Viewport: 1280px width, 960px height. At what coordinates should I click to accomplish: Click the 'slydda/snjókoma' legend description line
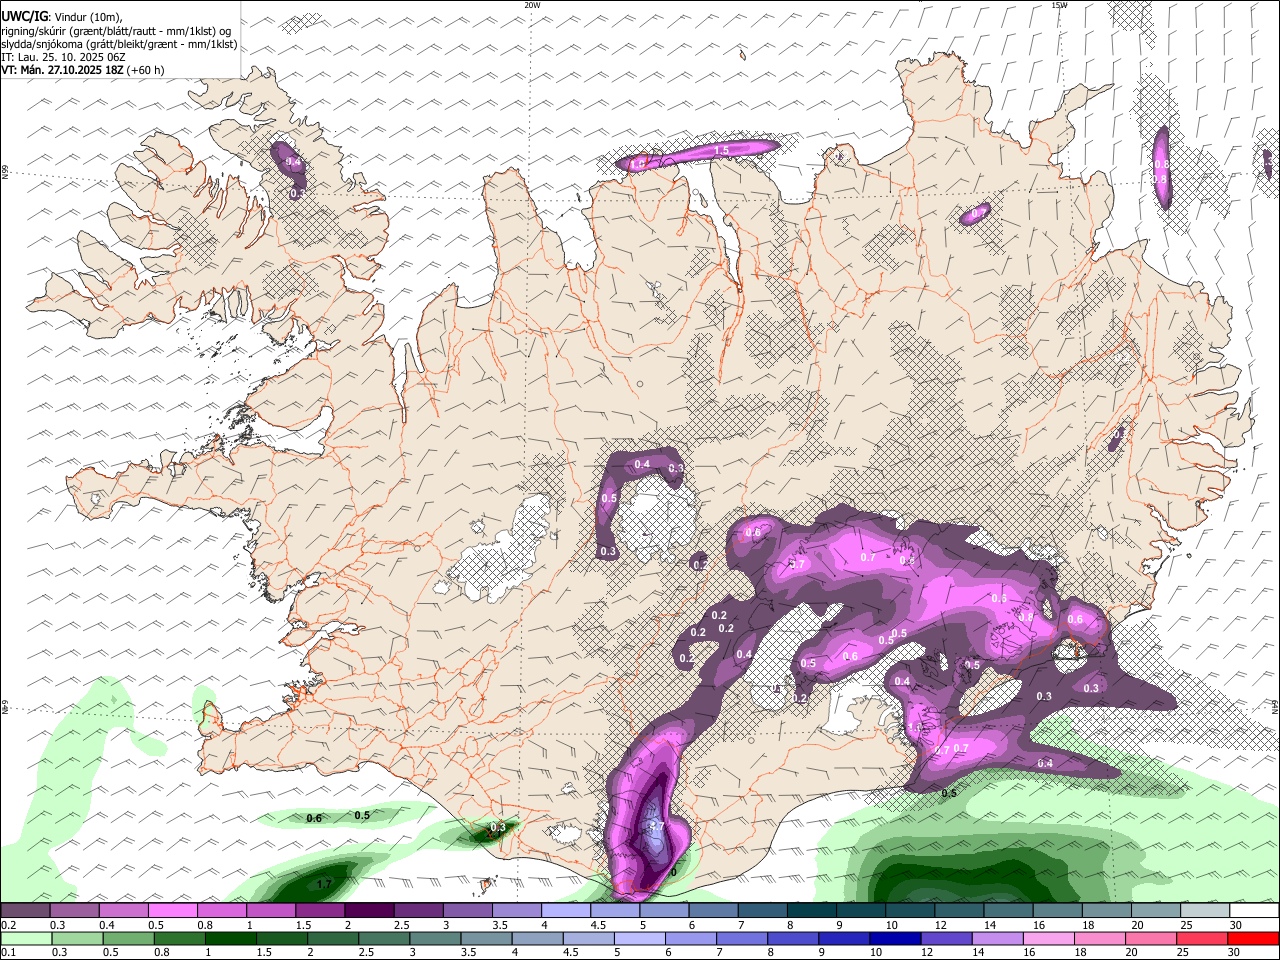click(119, 44)
